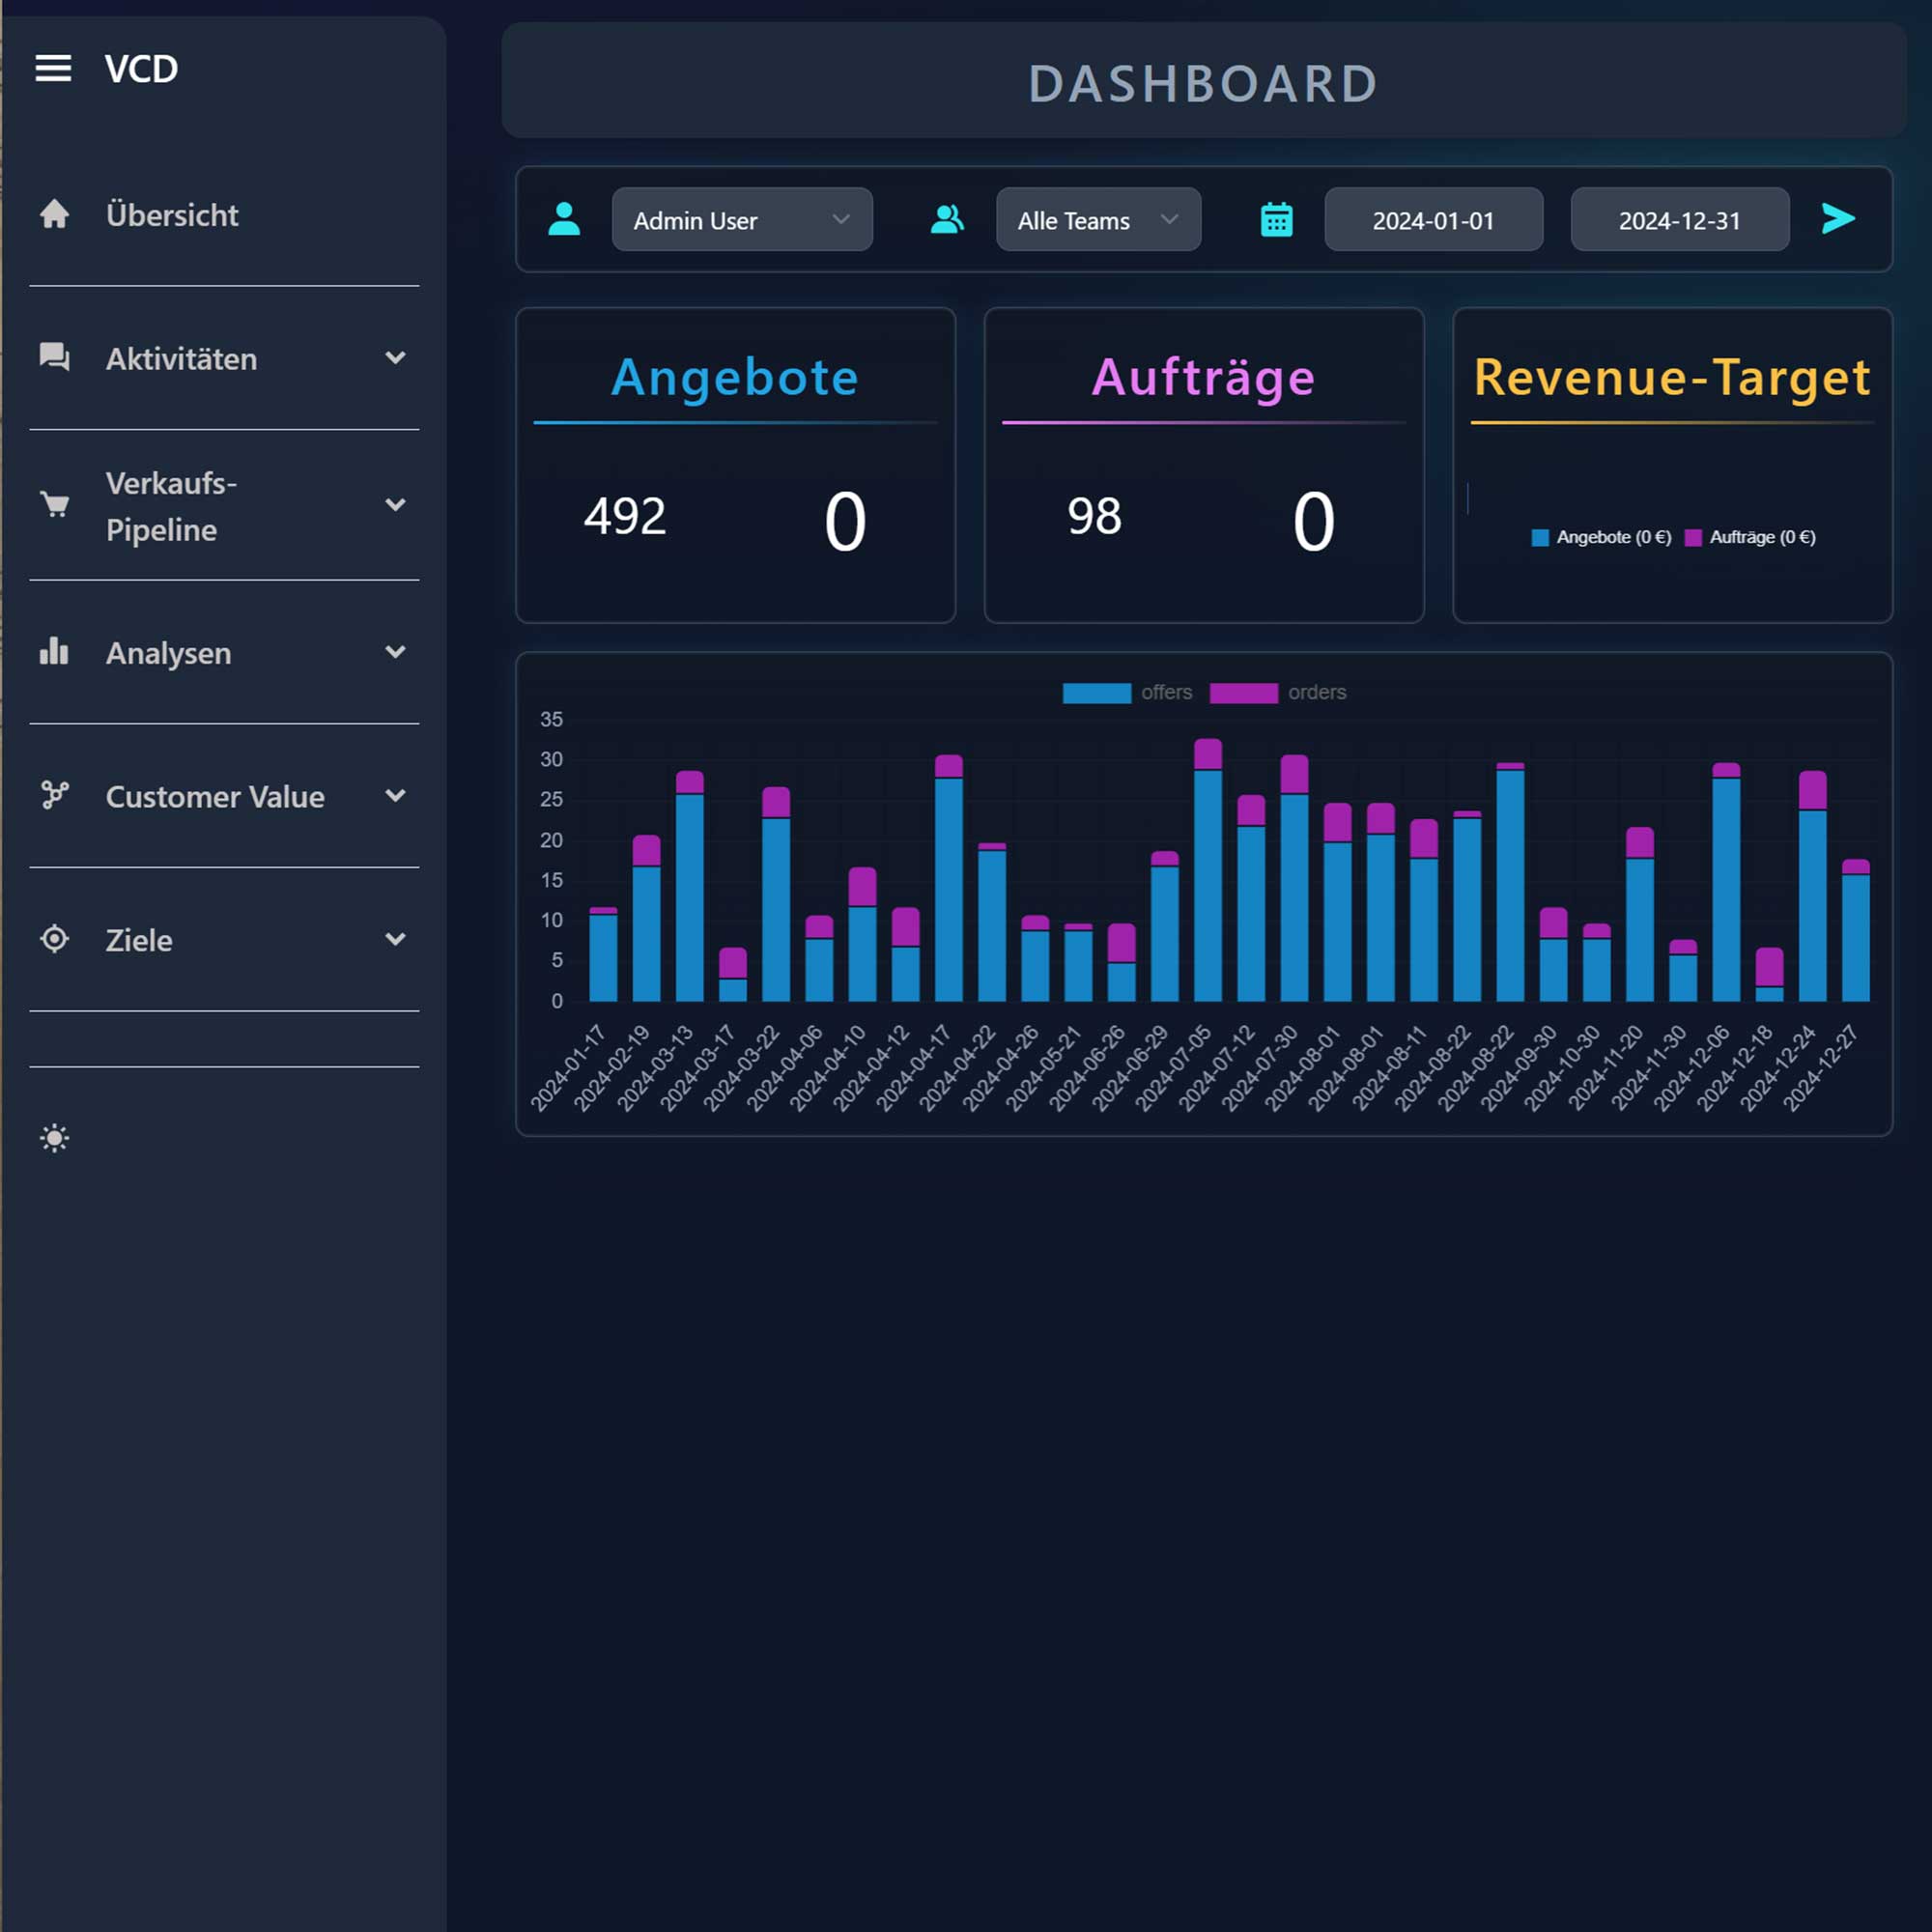Open the Analysen menu item

(224, 652)
